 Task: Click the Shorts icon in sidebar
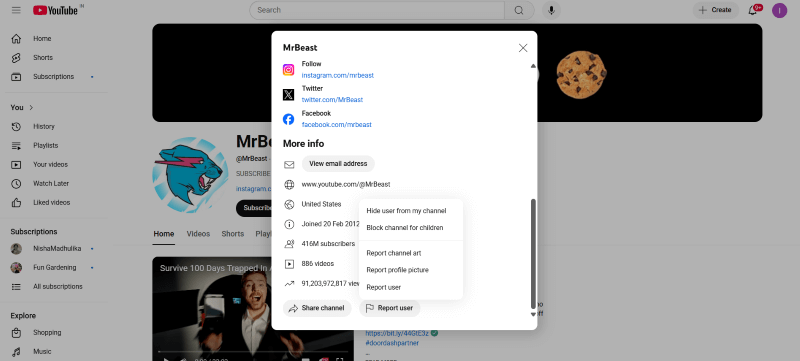coord(16,58)
